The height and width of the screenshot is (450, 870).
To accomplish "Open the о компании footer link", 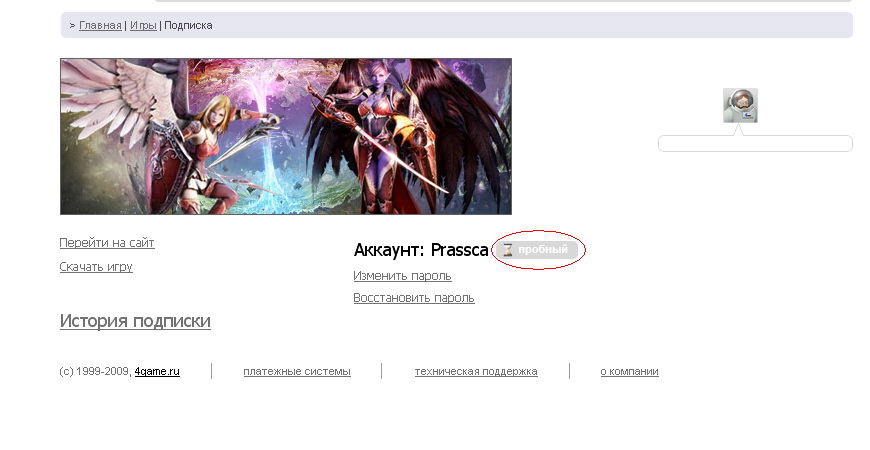I will point(629,372).
